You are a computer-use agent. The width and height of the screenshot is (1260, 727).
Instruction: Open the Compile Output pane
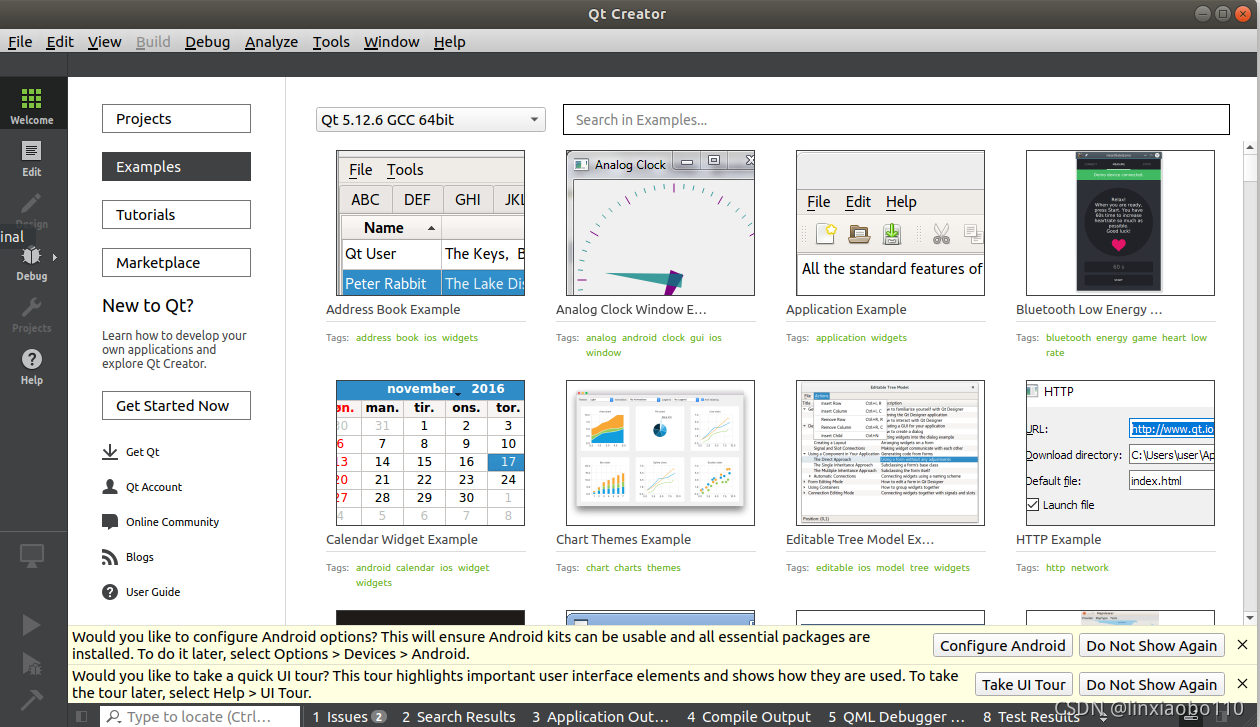(749, 716)
